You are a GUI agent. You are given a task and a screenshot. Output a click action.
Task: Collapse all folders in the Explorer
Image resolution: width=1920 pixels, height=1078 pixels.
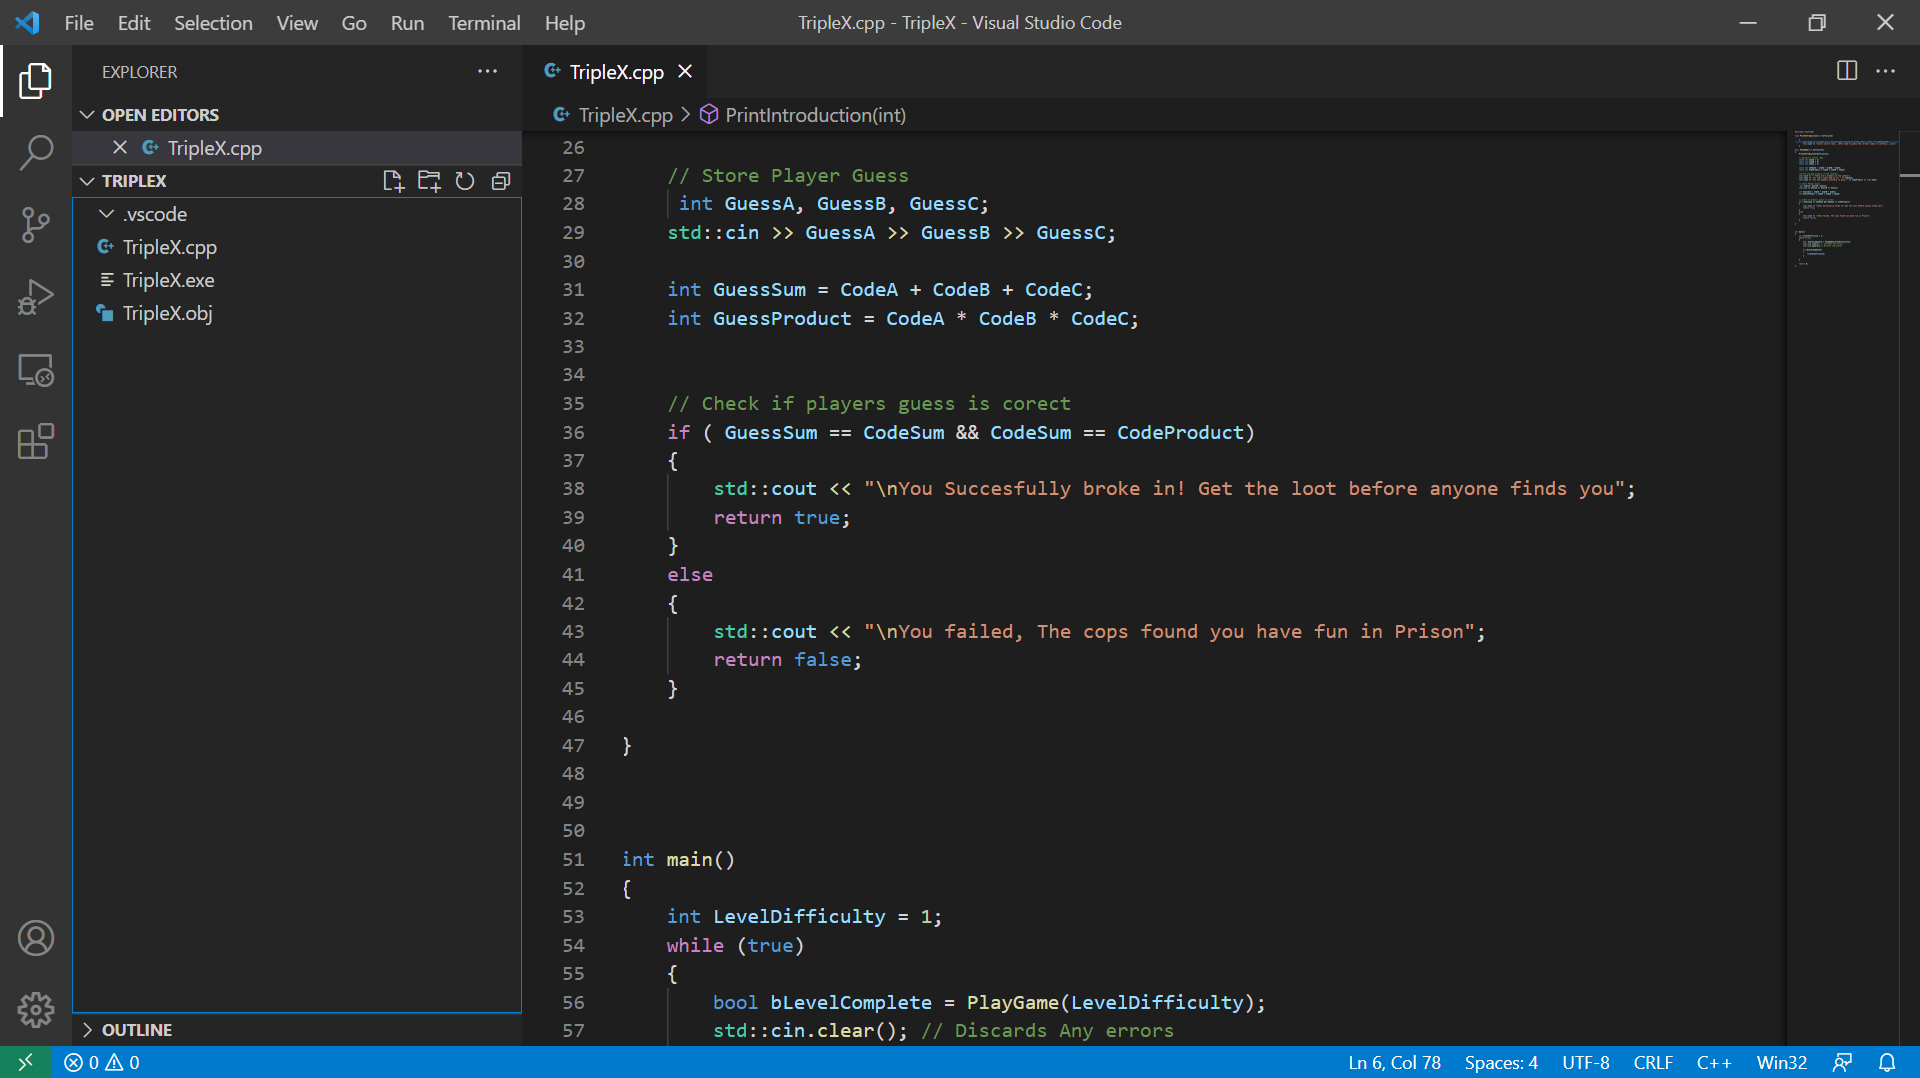click(501, 181)
